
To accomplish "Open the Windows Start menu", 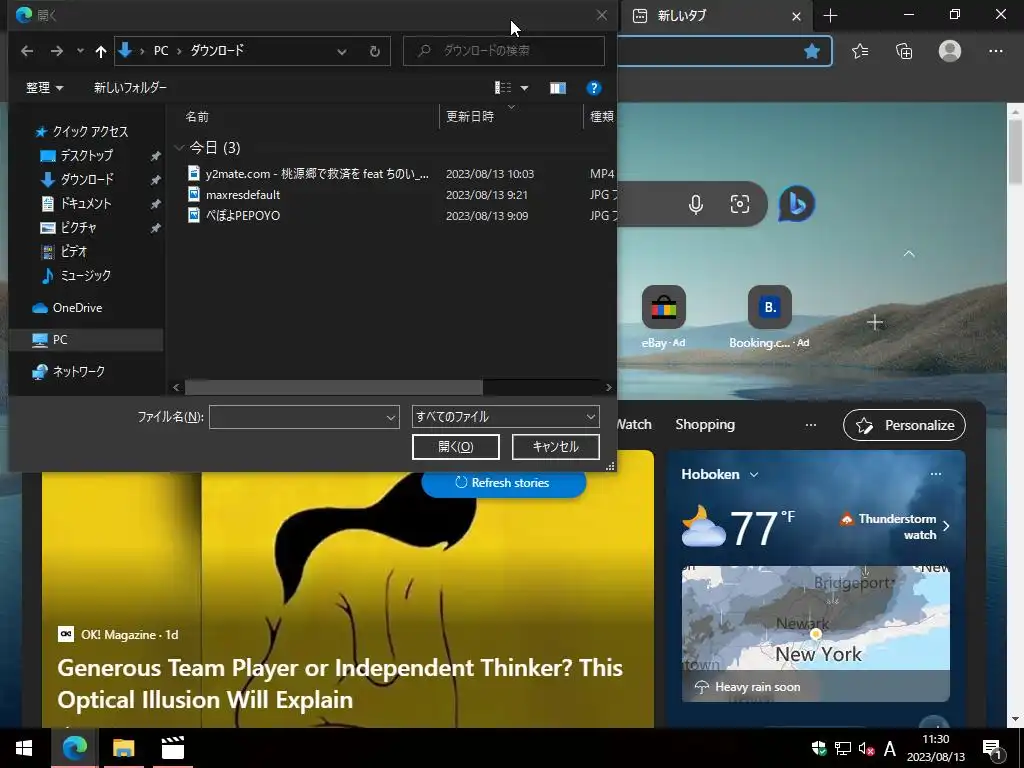I will [x=24, y=748].
